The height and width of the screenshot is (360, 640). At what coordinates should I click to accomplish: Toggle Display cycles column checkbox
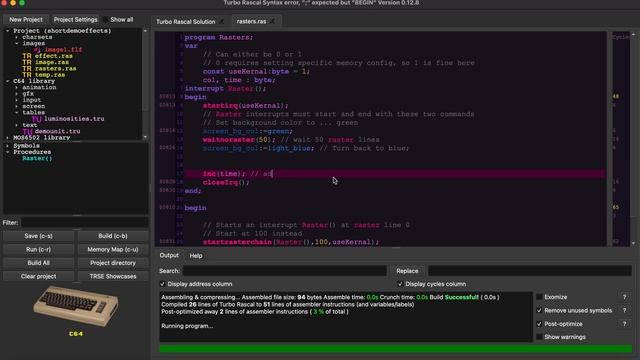point(400,284)
